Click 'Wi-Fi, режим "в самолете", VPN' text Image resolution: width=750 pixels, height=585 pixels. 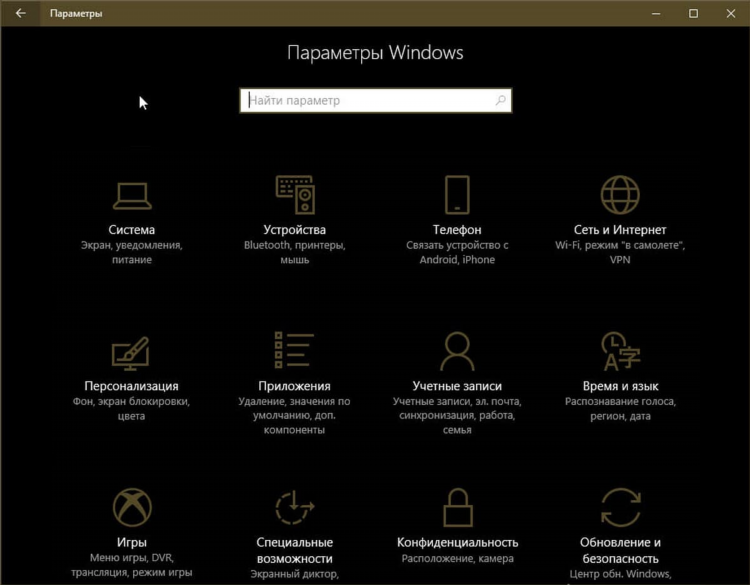coord(620,253)
